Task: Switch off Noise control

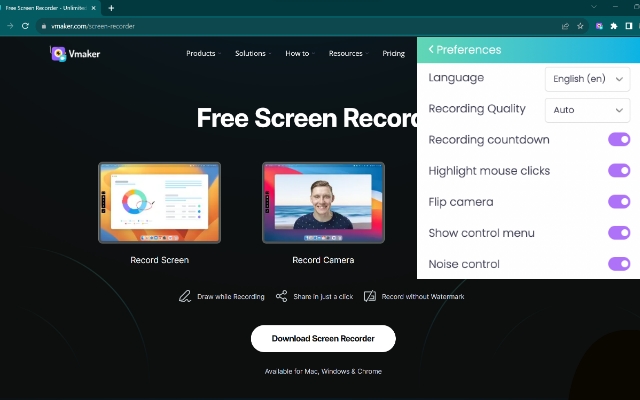Action: [x=619, y=264]
